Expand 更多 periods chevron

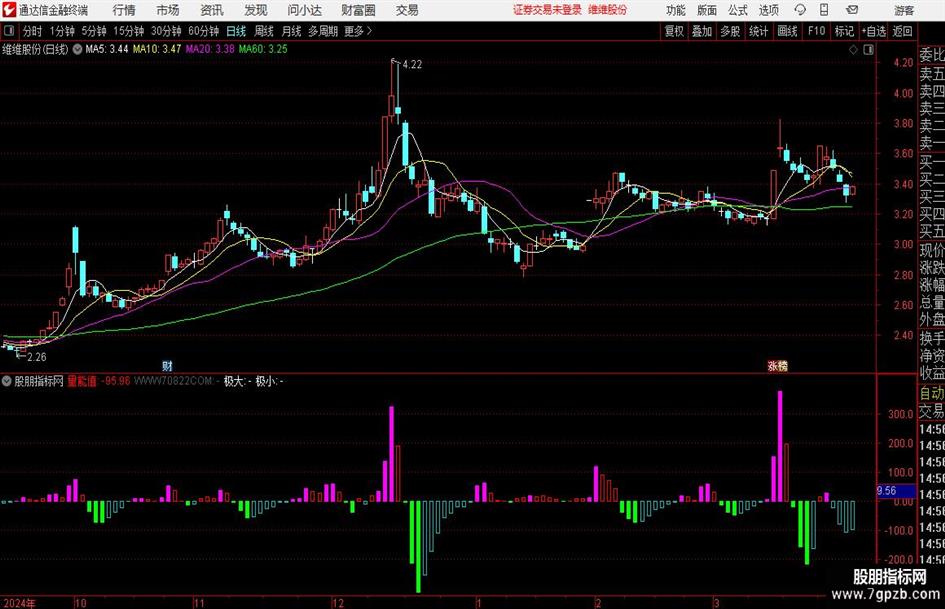pos(369,31)
